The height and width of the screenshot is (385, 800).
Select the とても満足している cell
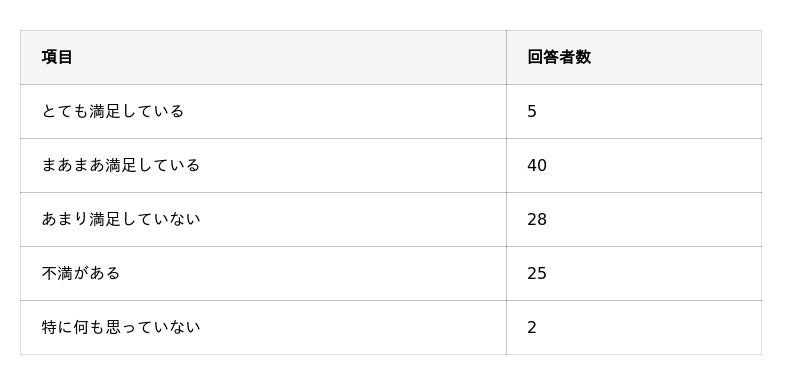(263, 111)
